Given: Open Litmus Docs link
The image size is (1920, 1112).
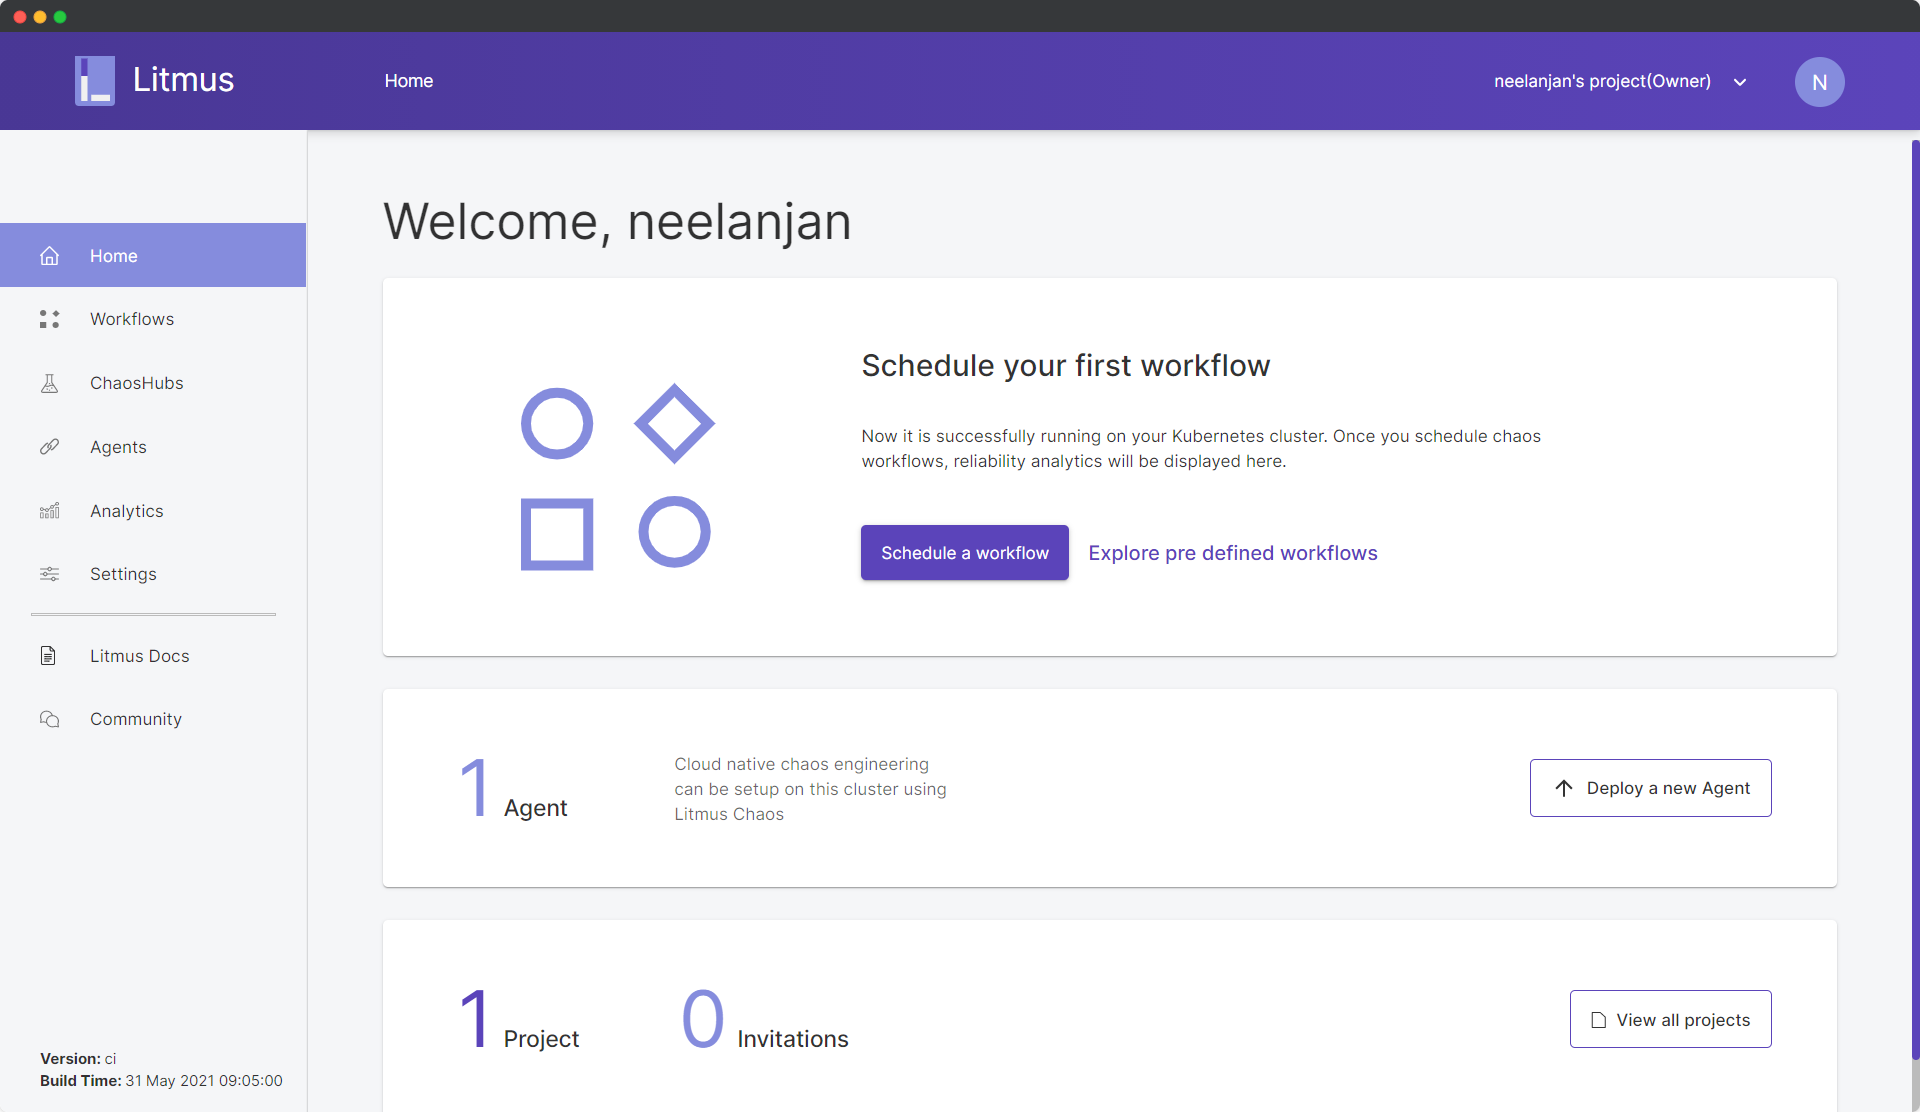Looking at the screenshot, I should coord(153,656).
